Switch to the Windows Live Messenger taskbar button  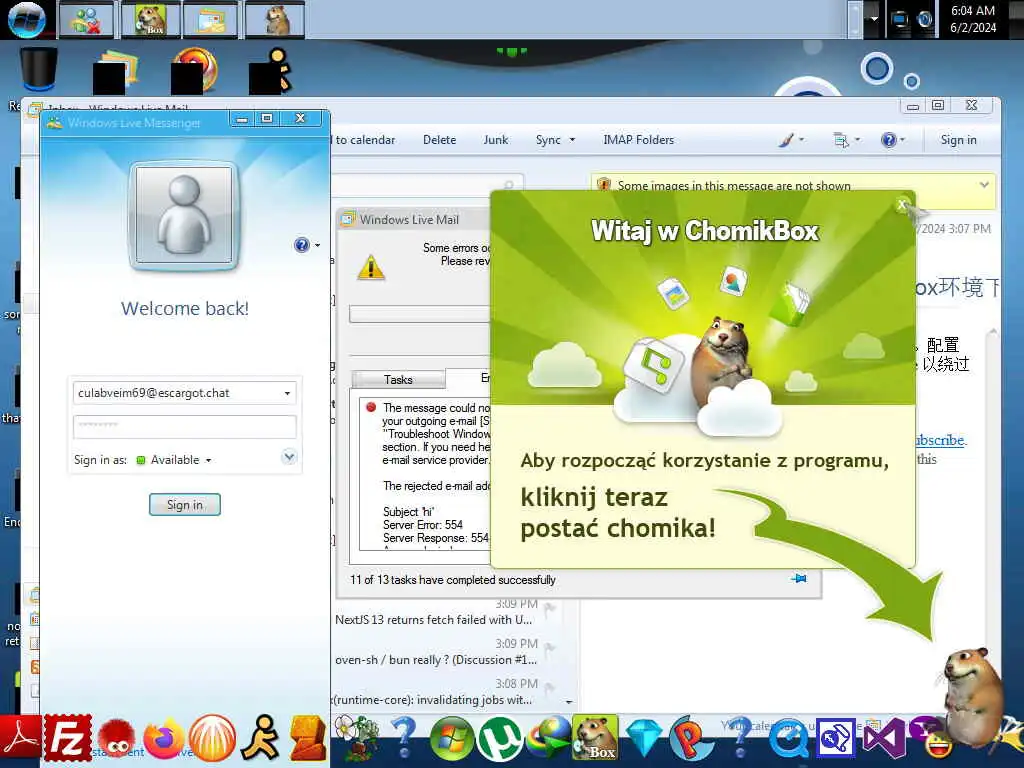click(86, 20)
